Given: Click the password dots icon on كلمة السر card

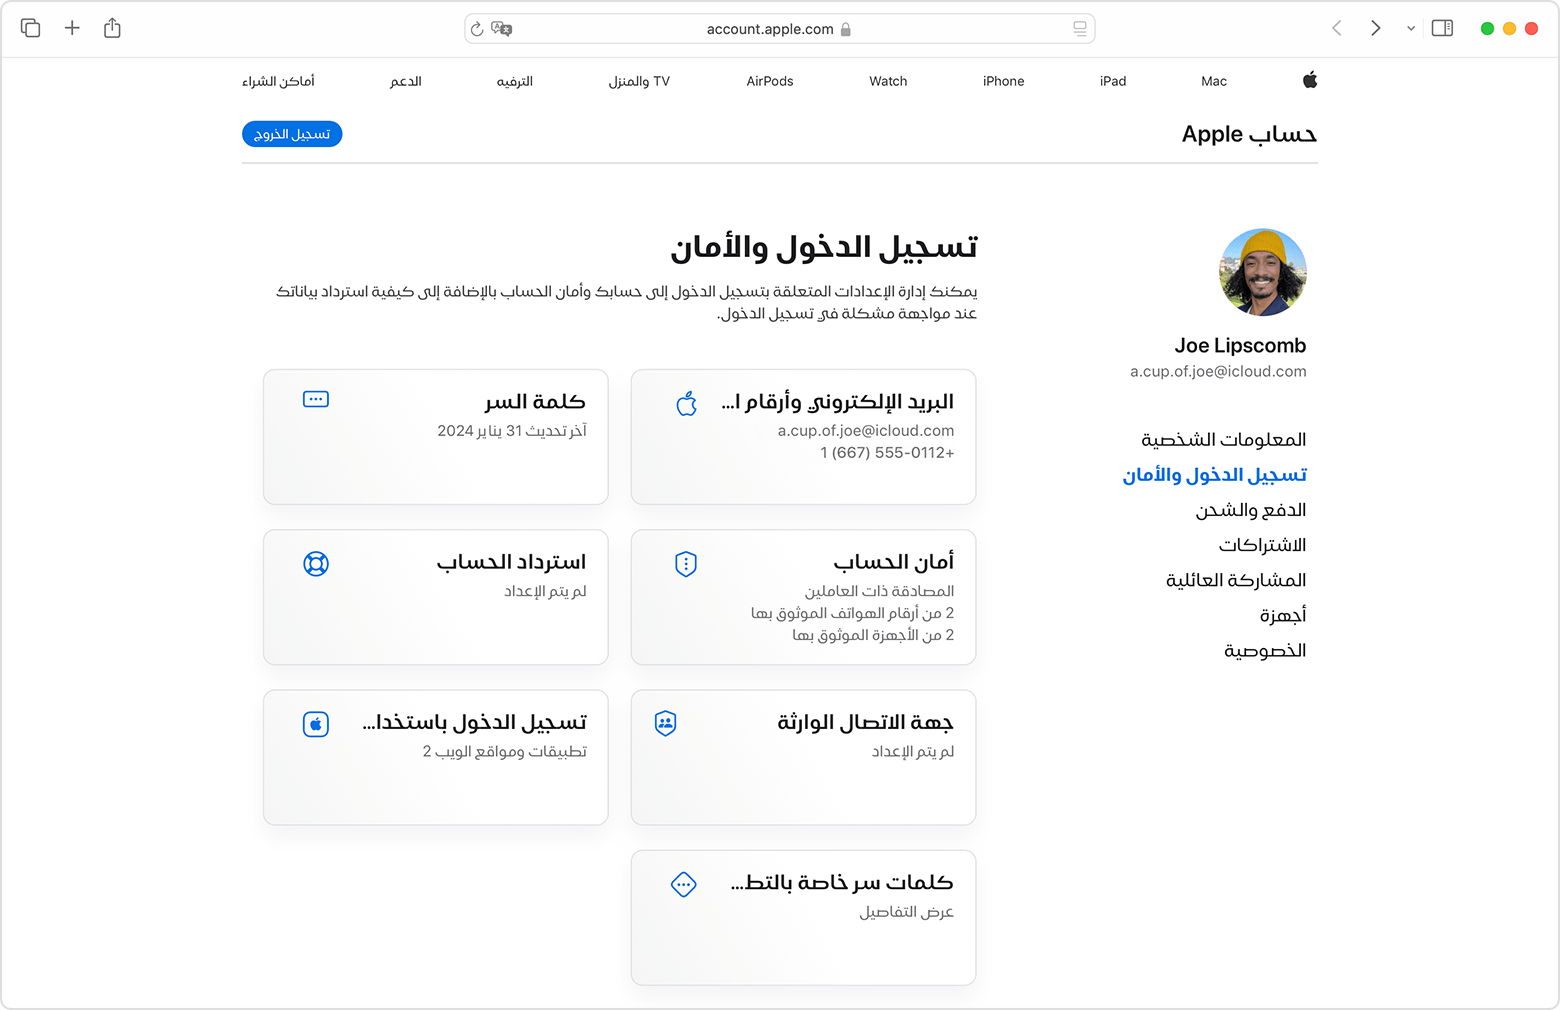Looking at the screenshot, I should click(316, 399).
